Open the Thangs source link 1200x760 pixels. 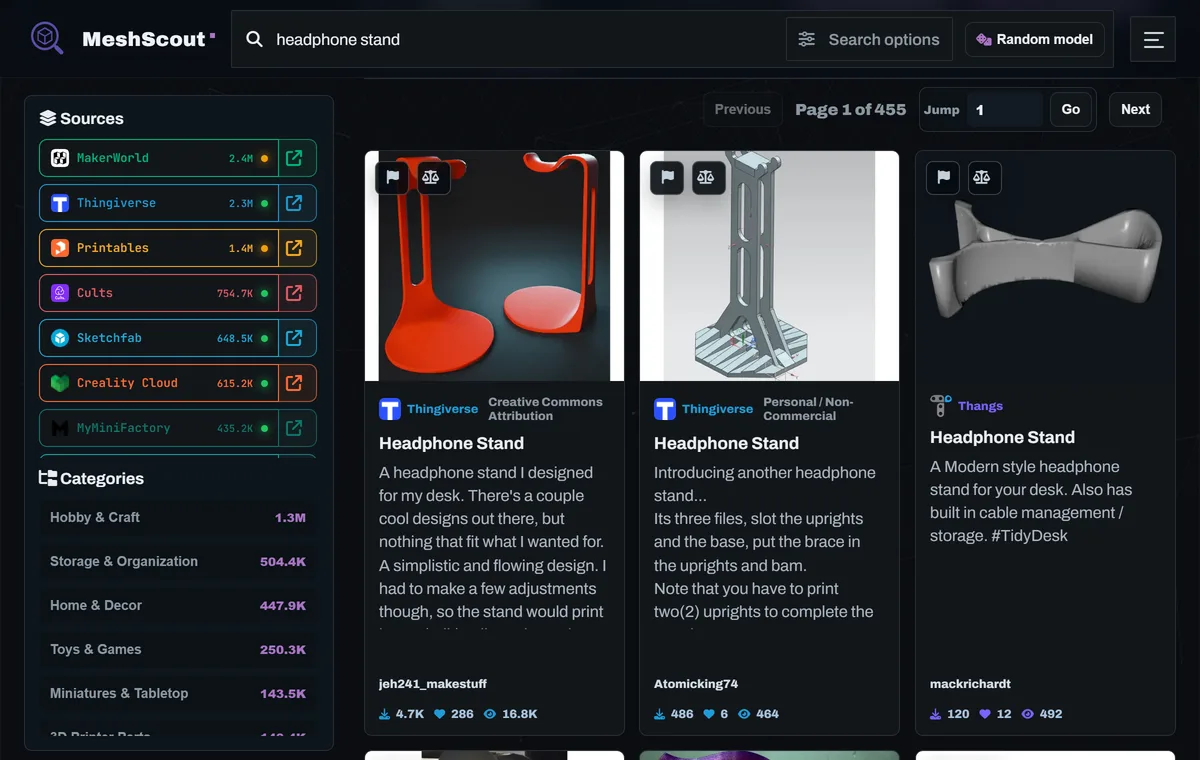[980, 406]
